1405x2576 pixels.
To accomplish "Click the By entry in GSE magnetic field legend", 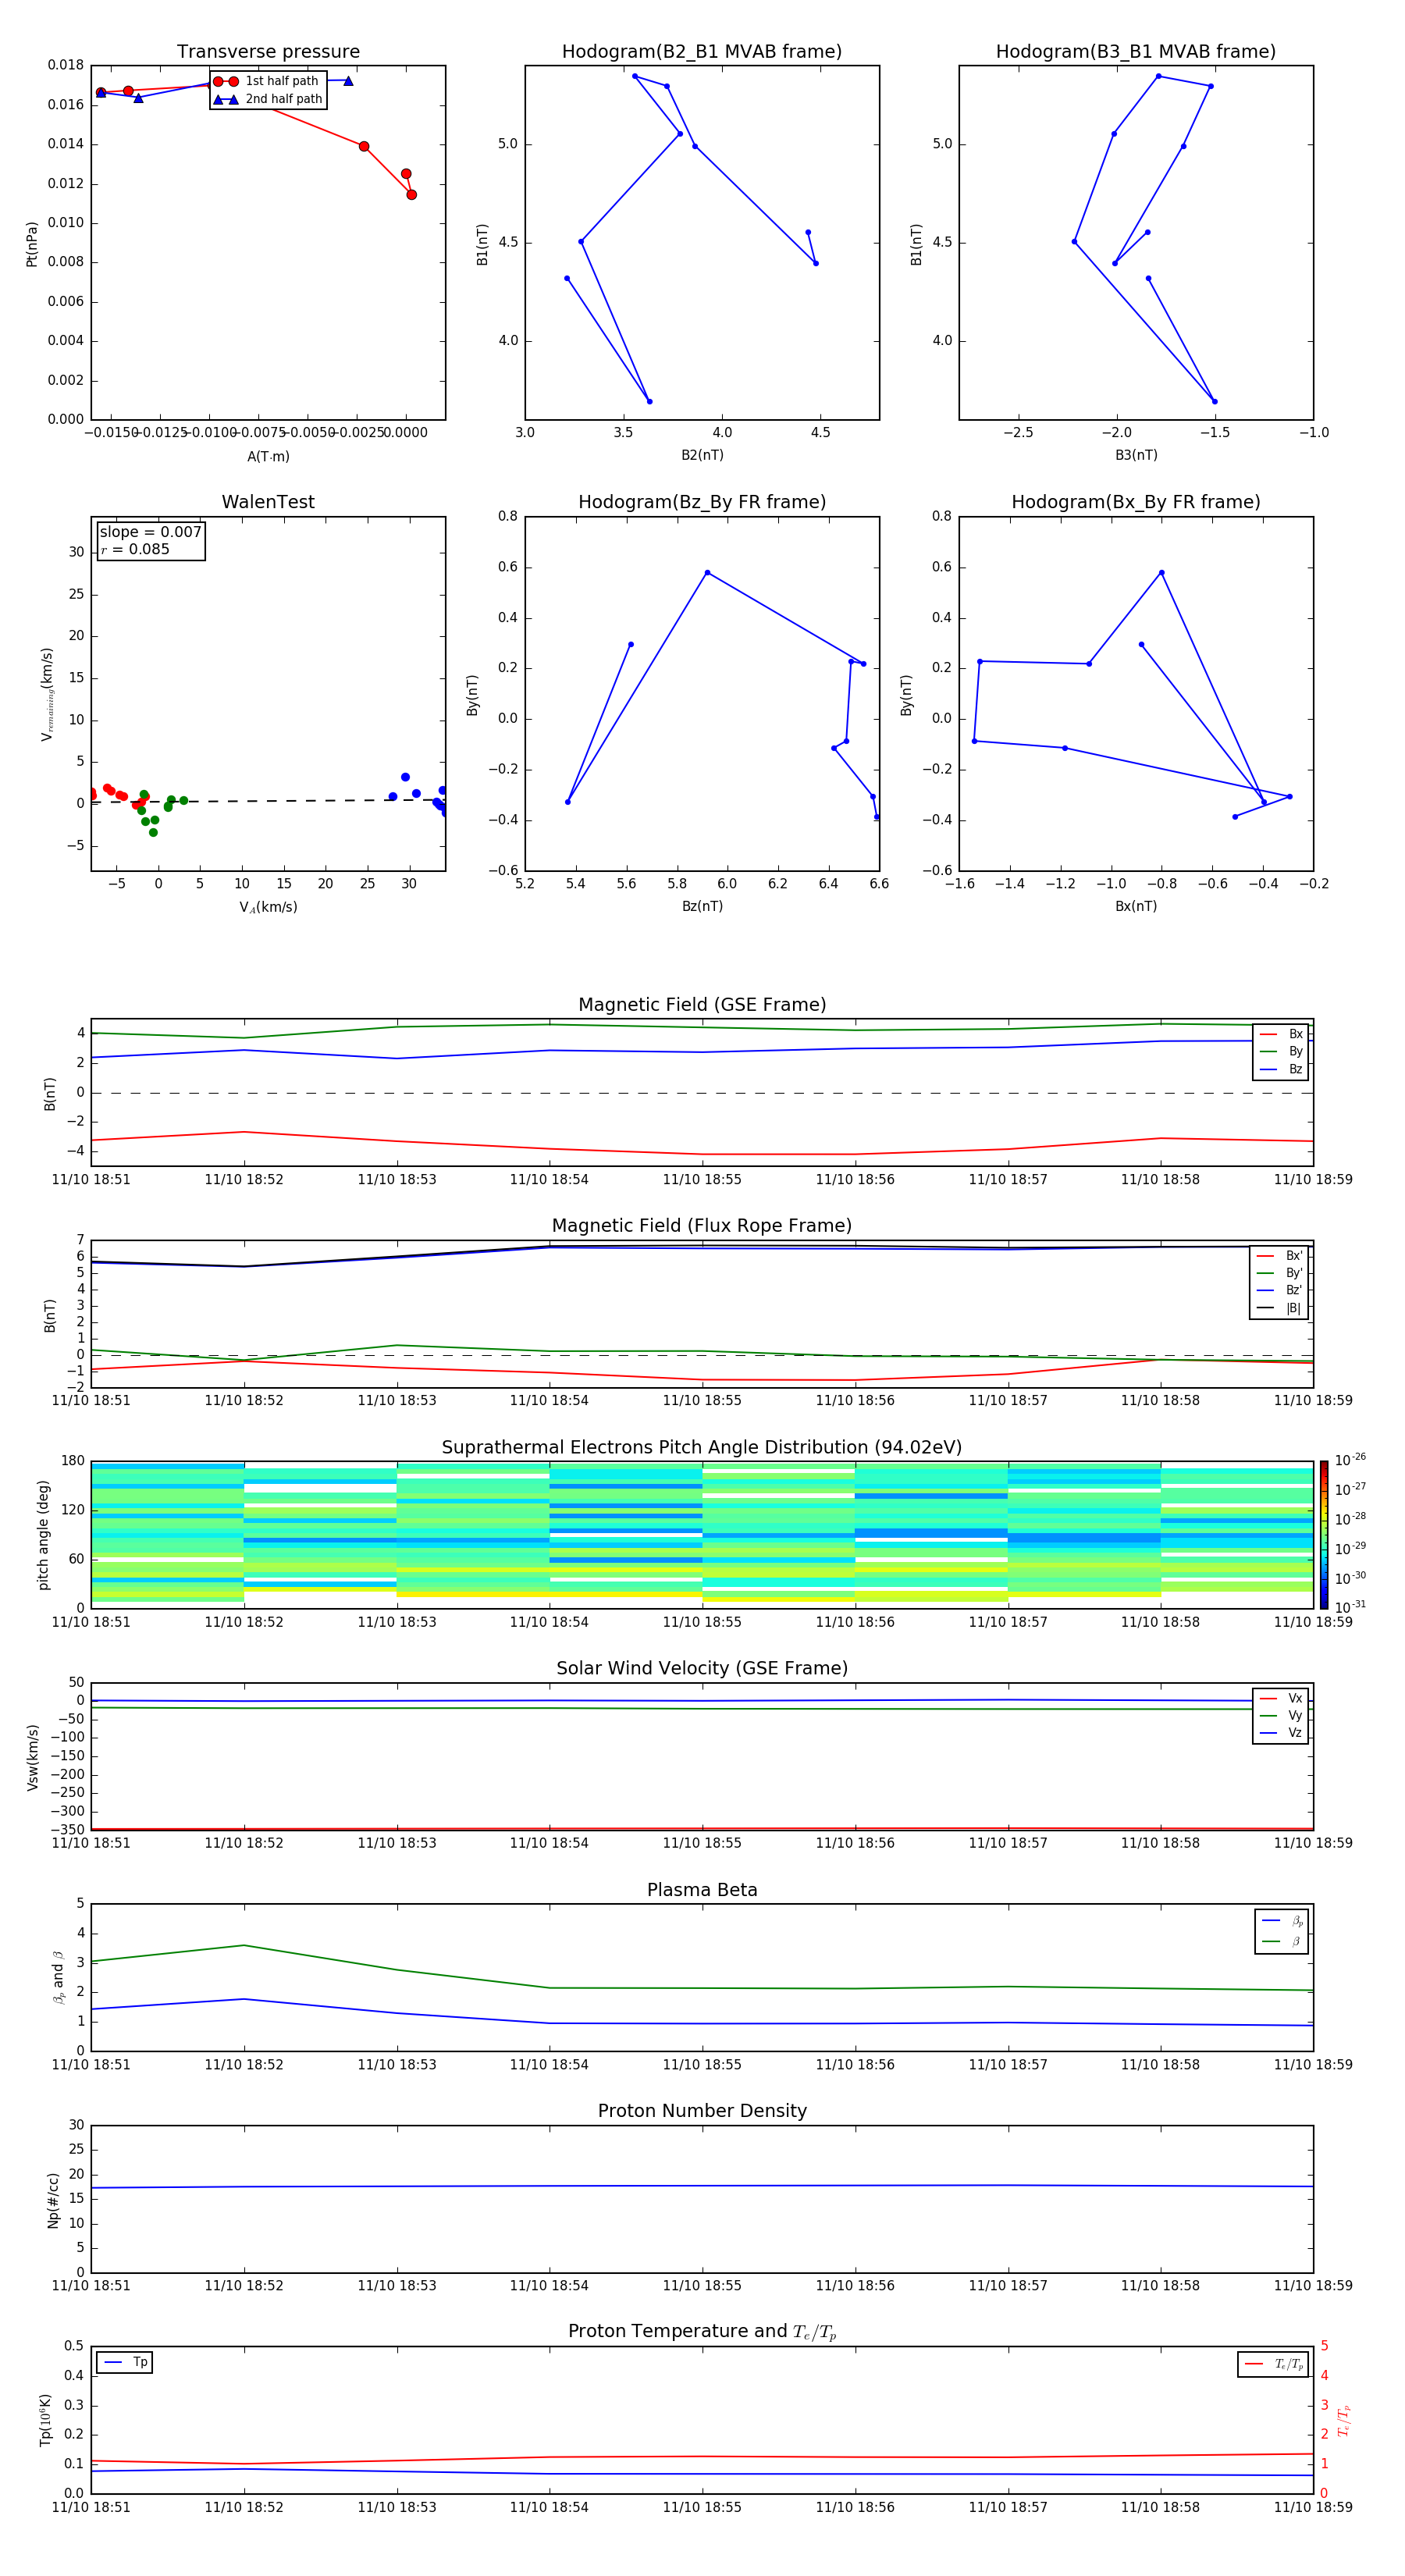I will 1281,1052.
